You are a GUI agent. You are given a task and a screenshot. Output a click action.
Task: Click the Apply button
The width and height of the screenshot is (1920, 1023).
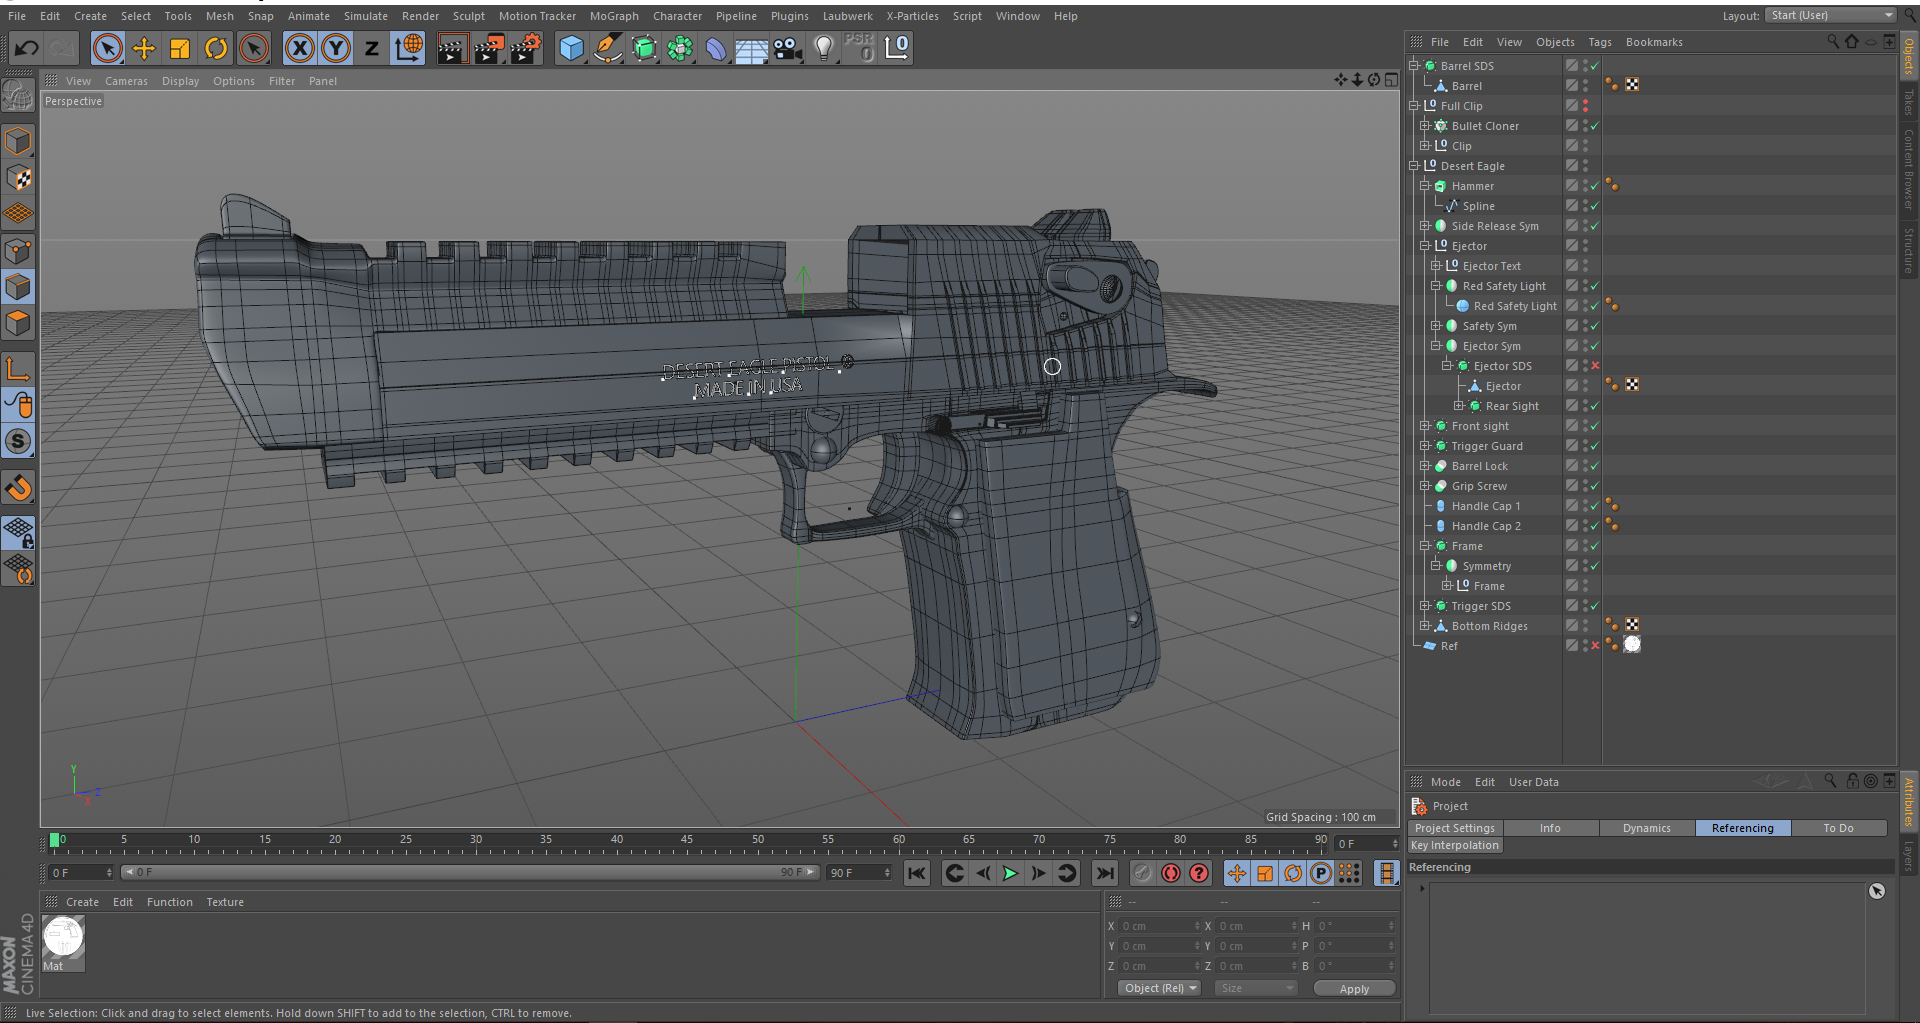tap(1354, 989)
